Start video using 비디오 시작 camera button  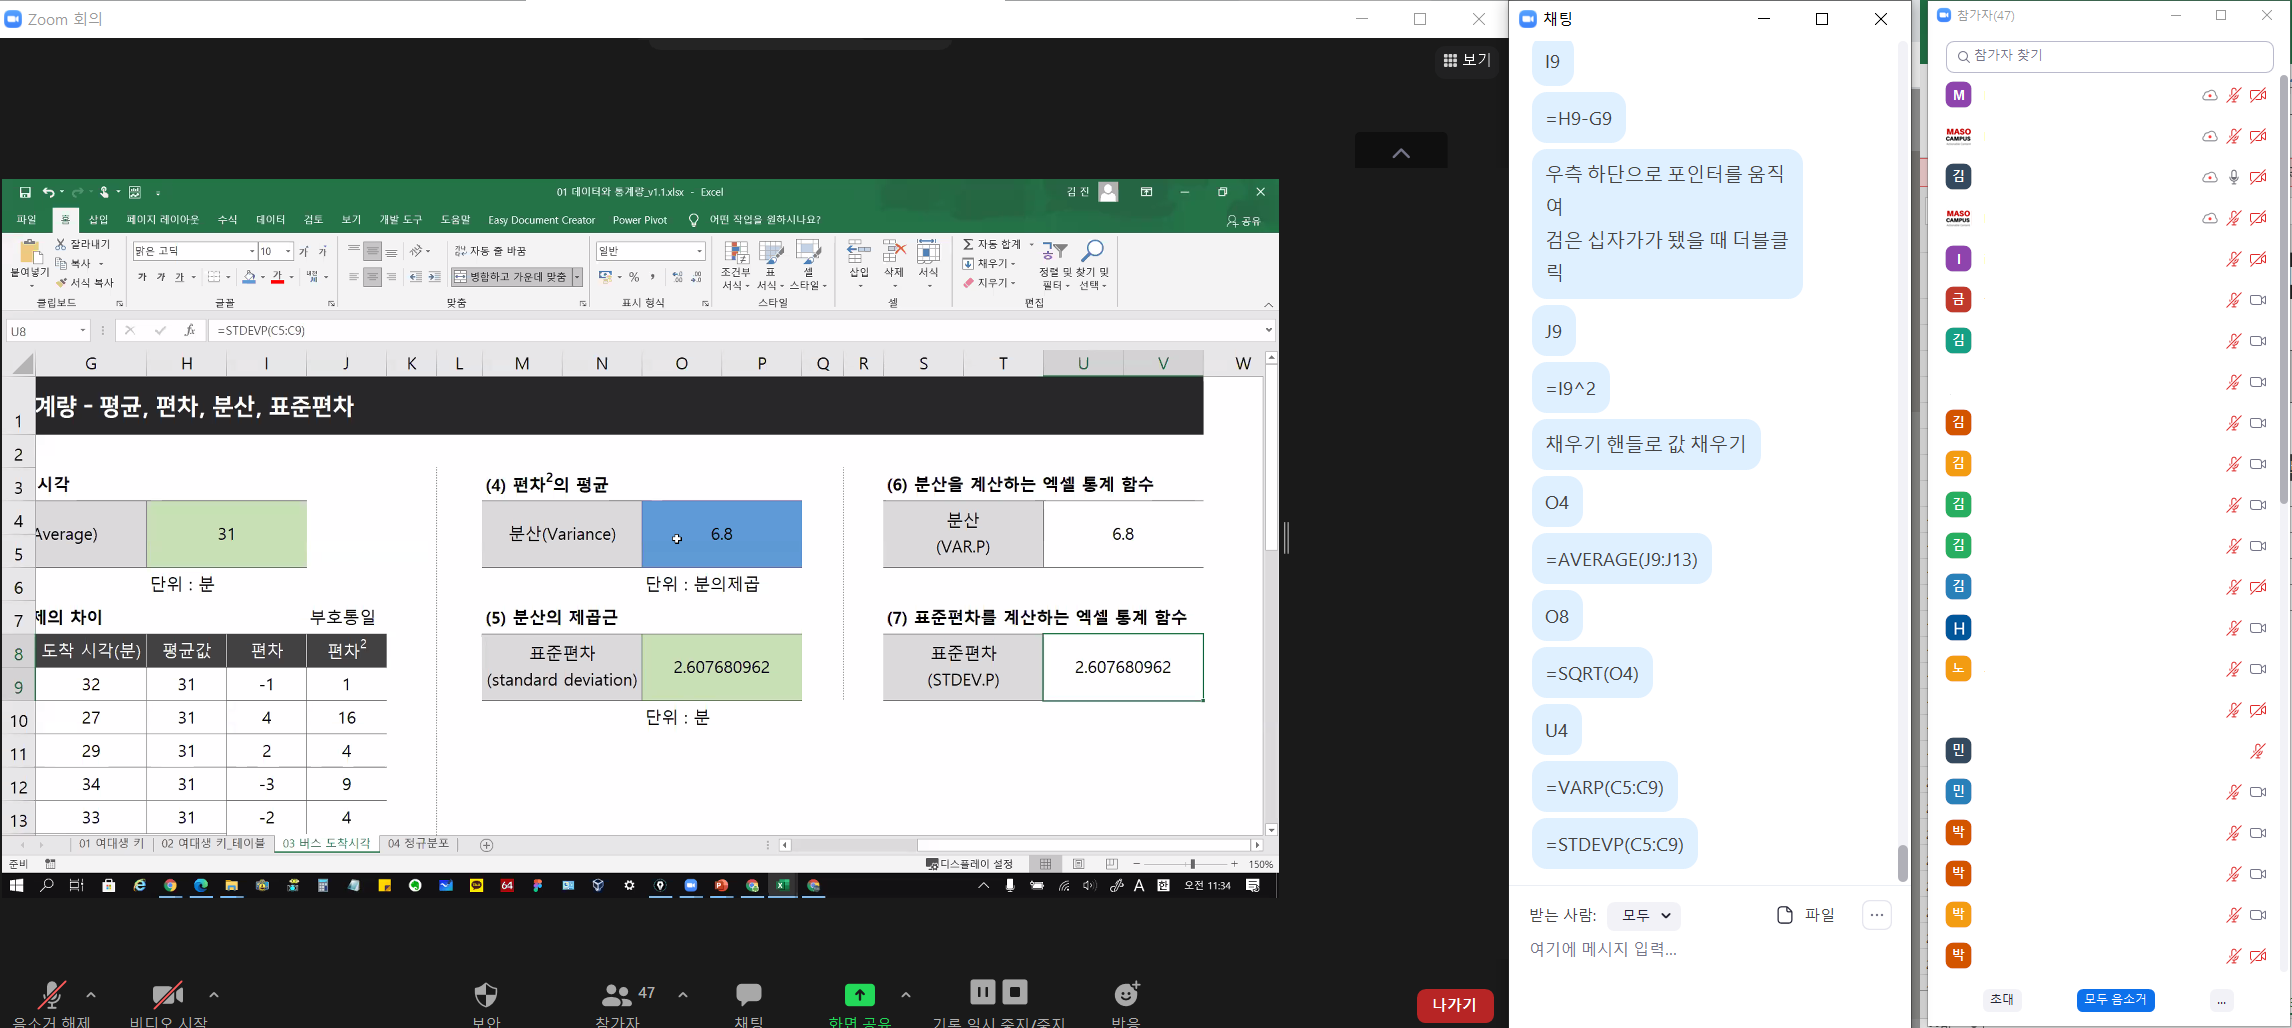167,994
